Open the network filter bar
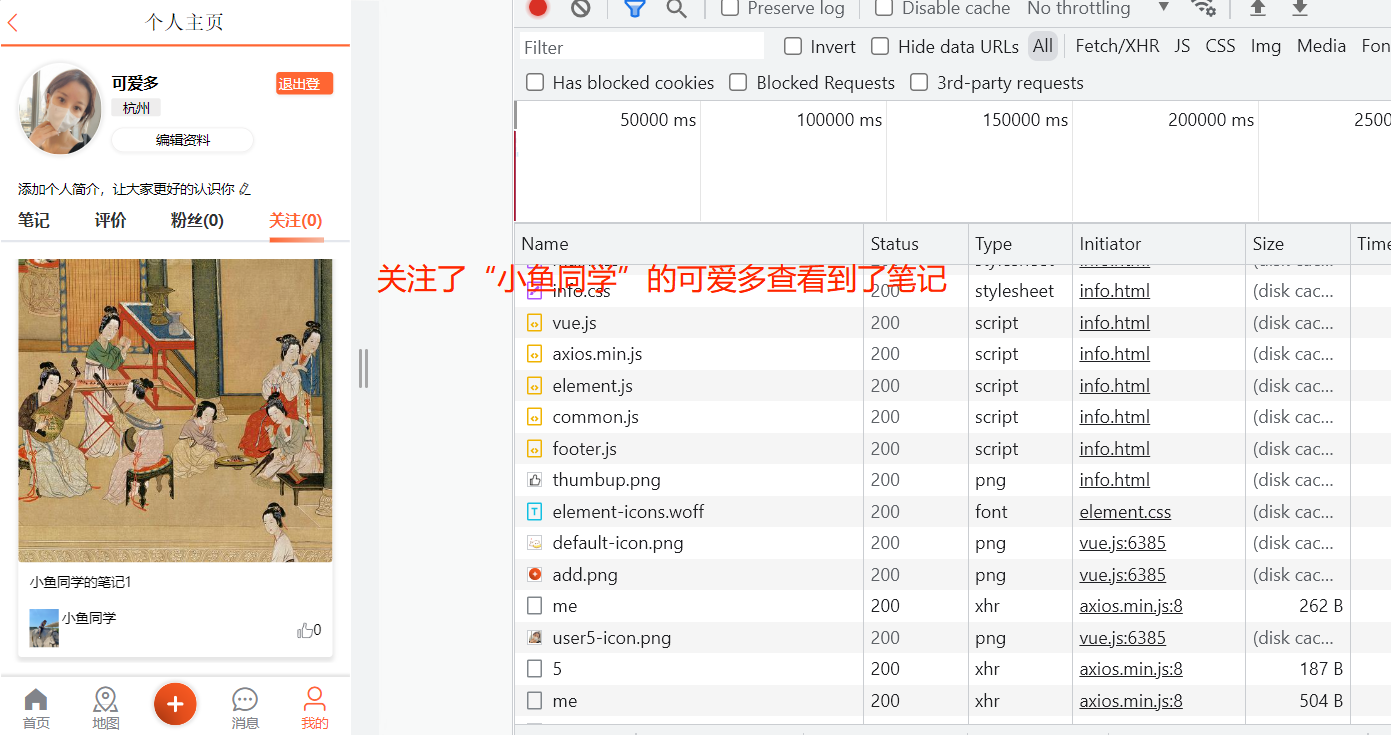This screenshot has height=735, width=1391. coord(634,9)
